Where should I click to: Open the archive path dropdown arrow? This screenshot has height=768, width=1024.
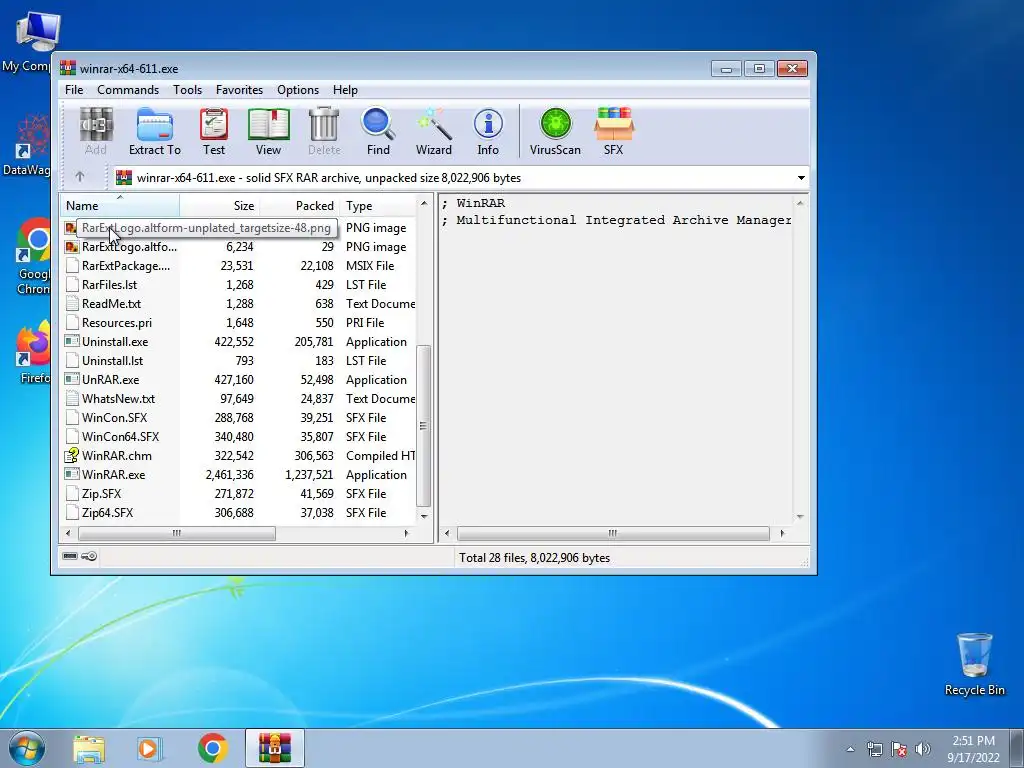pyautogui.click(x=801, y=178)
